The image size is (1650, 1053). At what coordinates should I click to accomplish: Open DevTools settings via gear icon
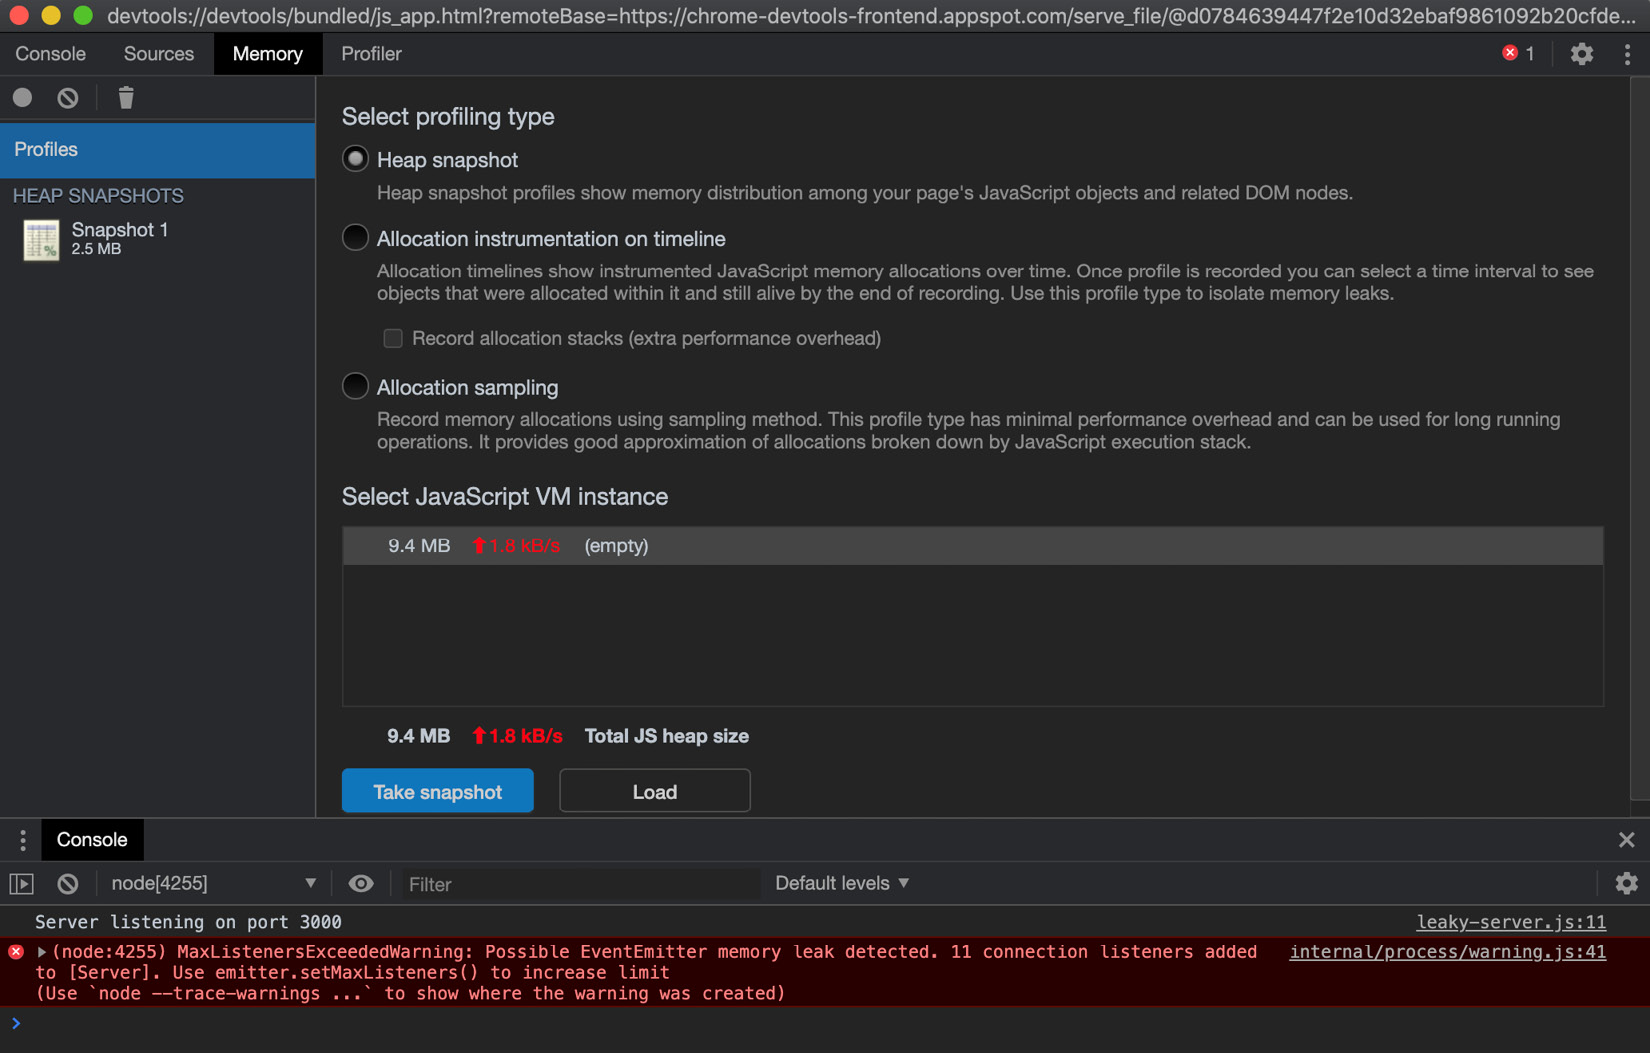[x=1581, y=53]
